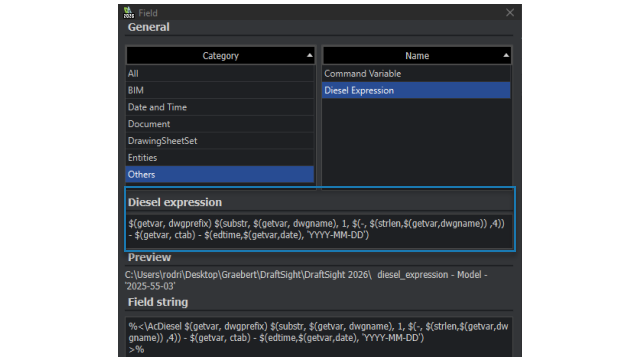Click the DraftSight 2026 app icon
The height and width of the screenshot is (360, 640).
[129, 12]
